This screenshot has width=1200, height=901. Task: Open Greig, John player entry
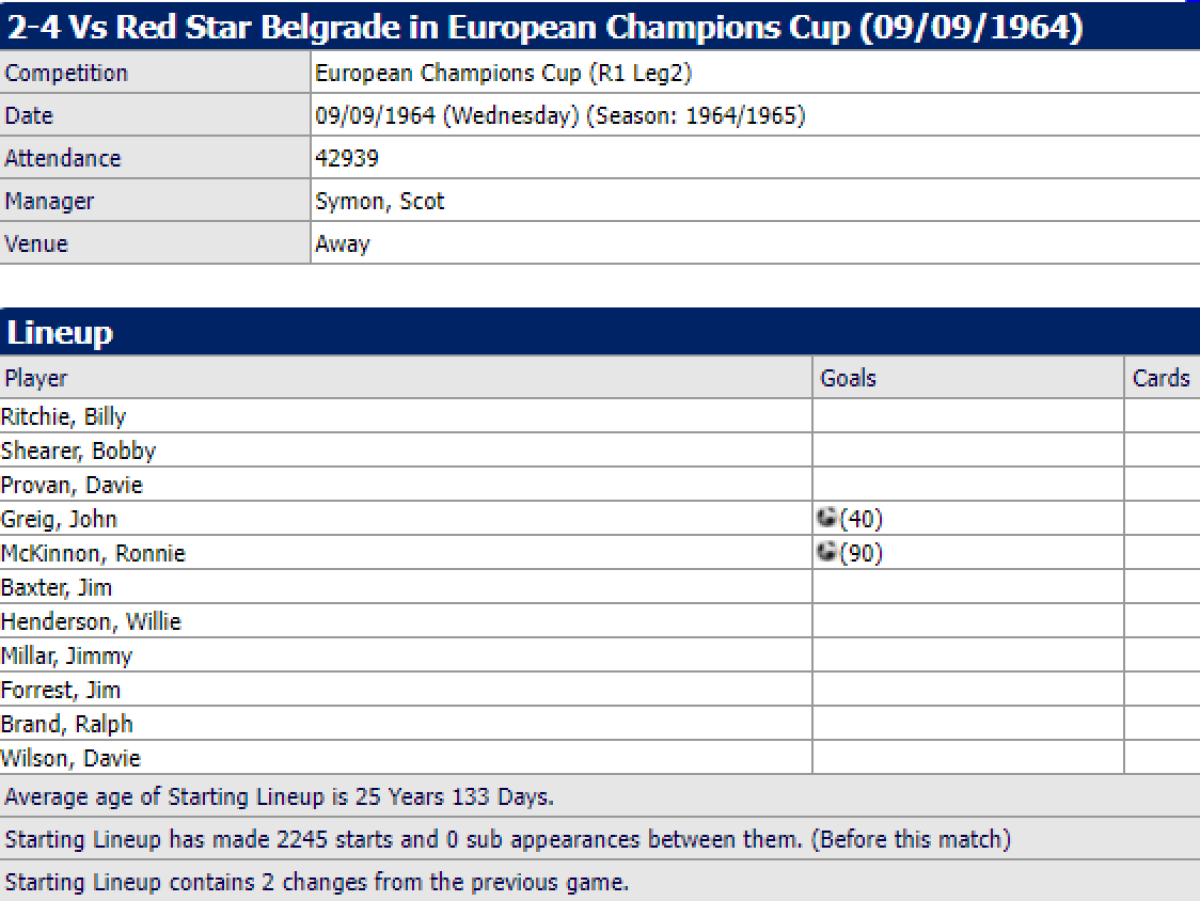59,519
